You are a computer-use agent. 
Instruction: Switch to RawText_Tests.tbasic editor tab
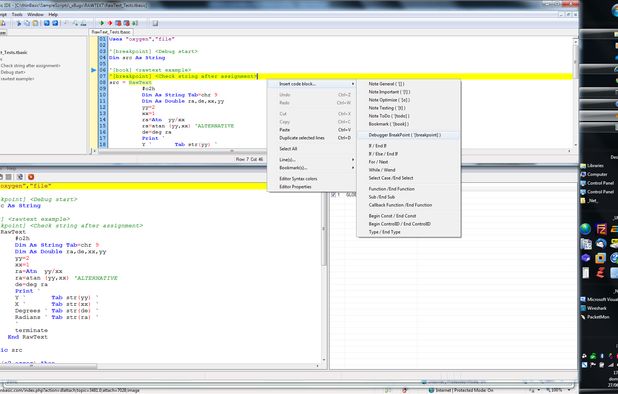coord(111,32)
